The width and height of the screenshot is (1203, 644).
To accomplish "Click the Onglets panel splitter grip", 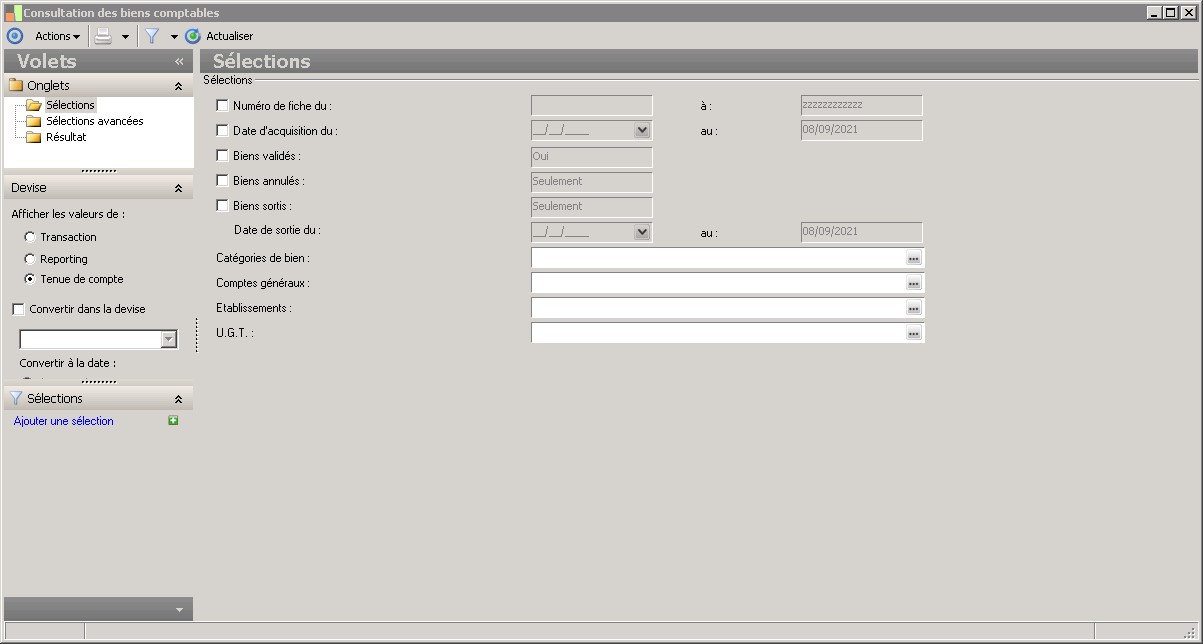I will (98, 171).
